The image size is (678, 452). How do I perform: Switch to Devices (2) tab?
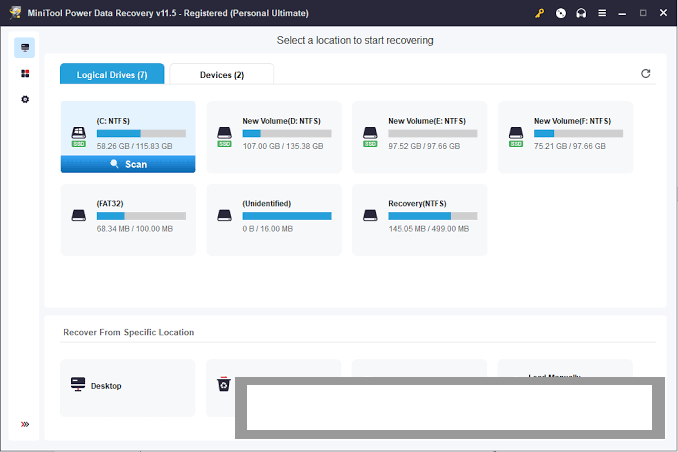coord(221,74)
